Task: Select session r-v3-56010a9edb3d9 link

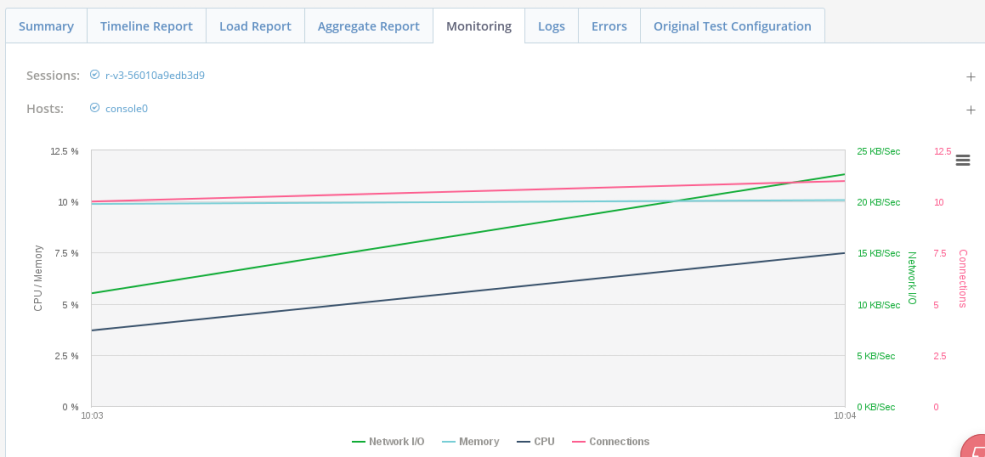Action: 155,75
